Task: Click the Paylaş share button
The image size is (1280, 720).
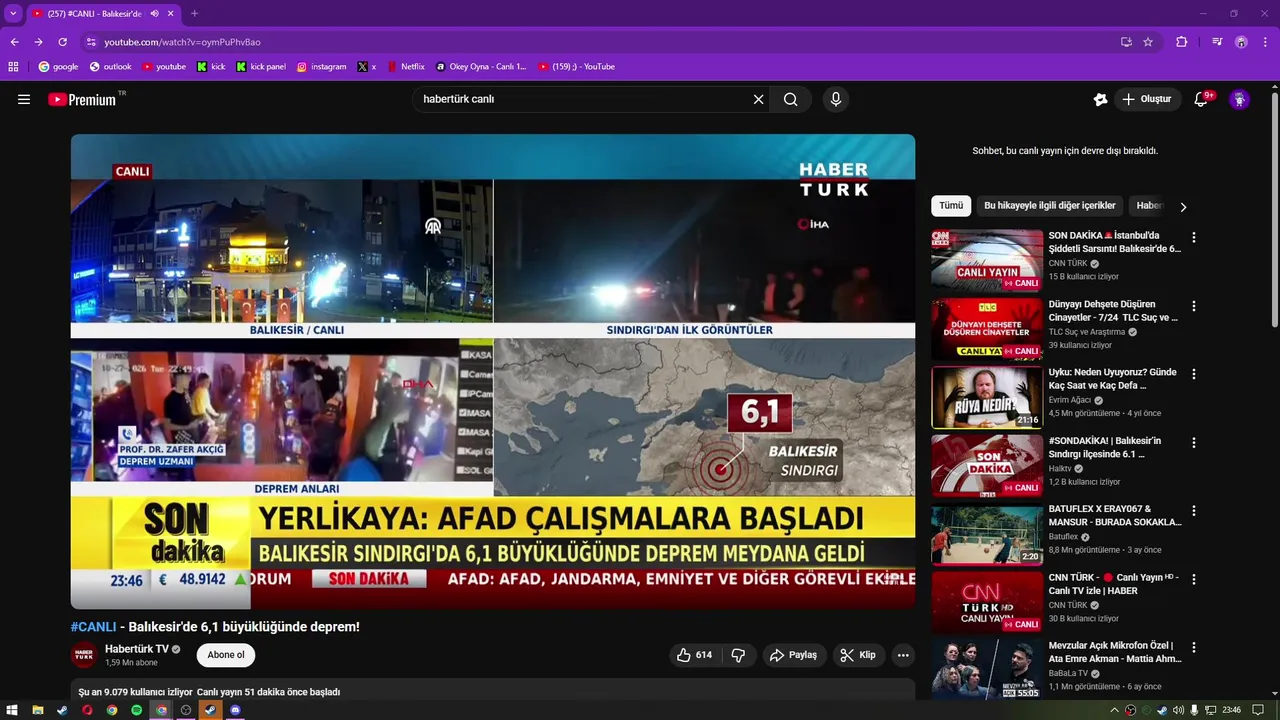Action: (794, 655)
